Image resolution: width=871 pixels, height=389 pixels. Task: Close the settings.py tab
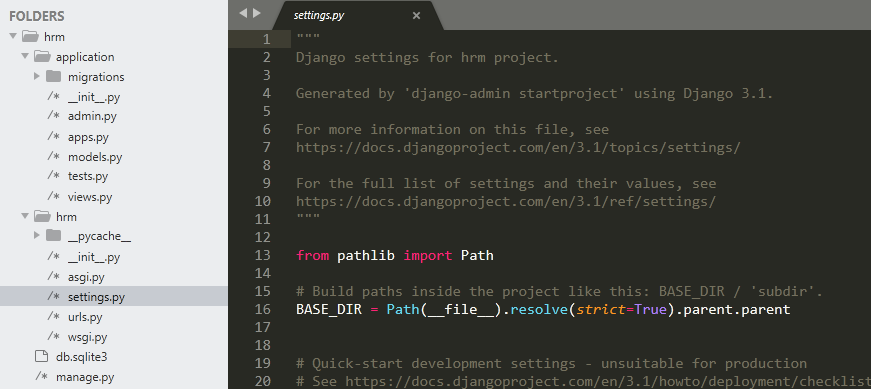[416, 16]
